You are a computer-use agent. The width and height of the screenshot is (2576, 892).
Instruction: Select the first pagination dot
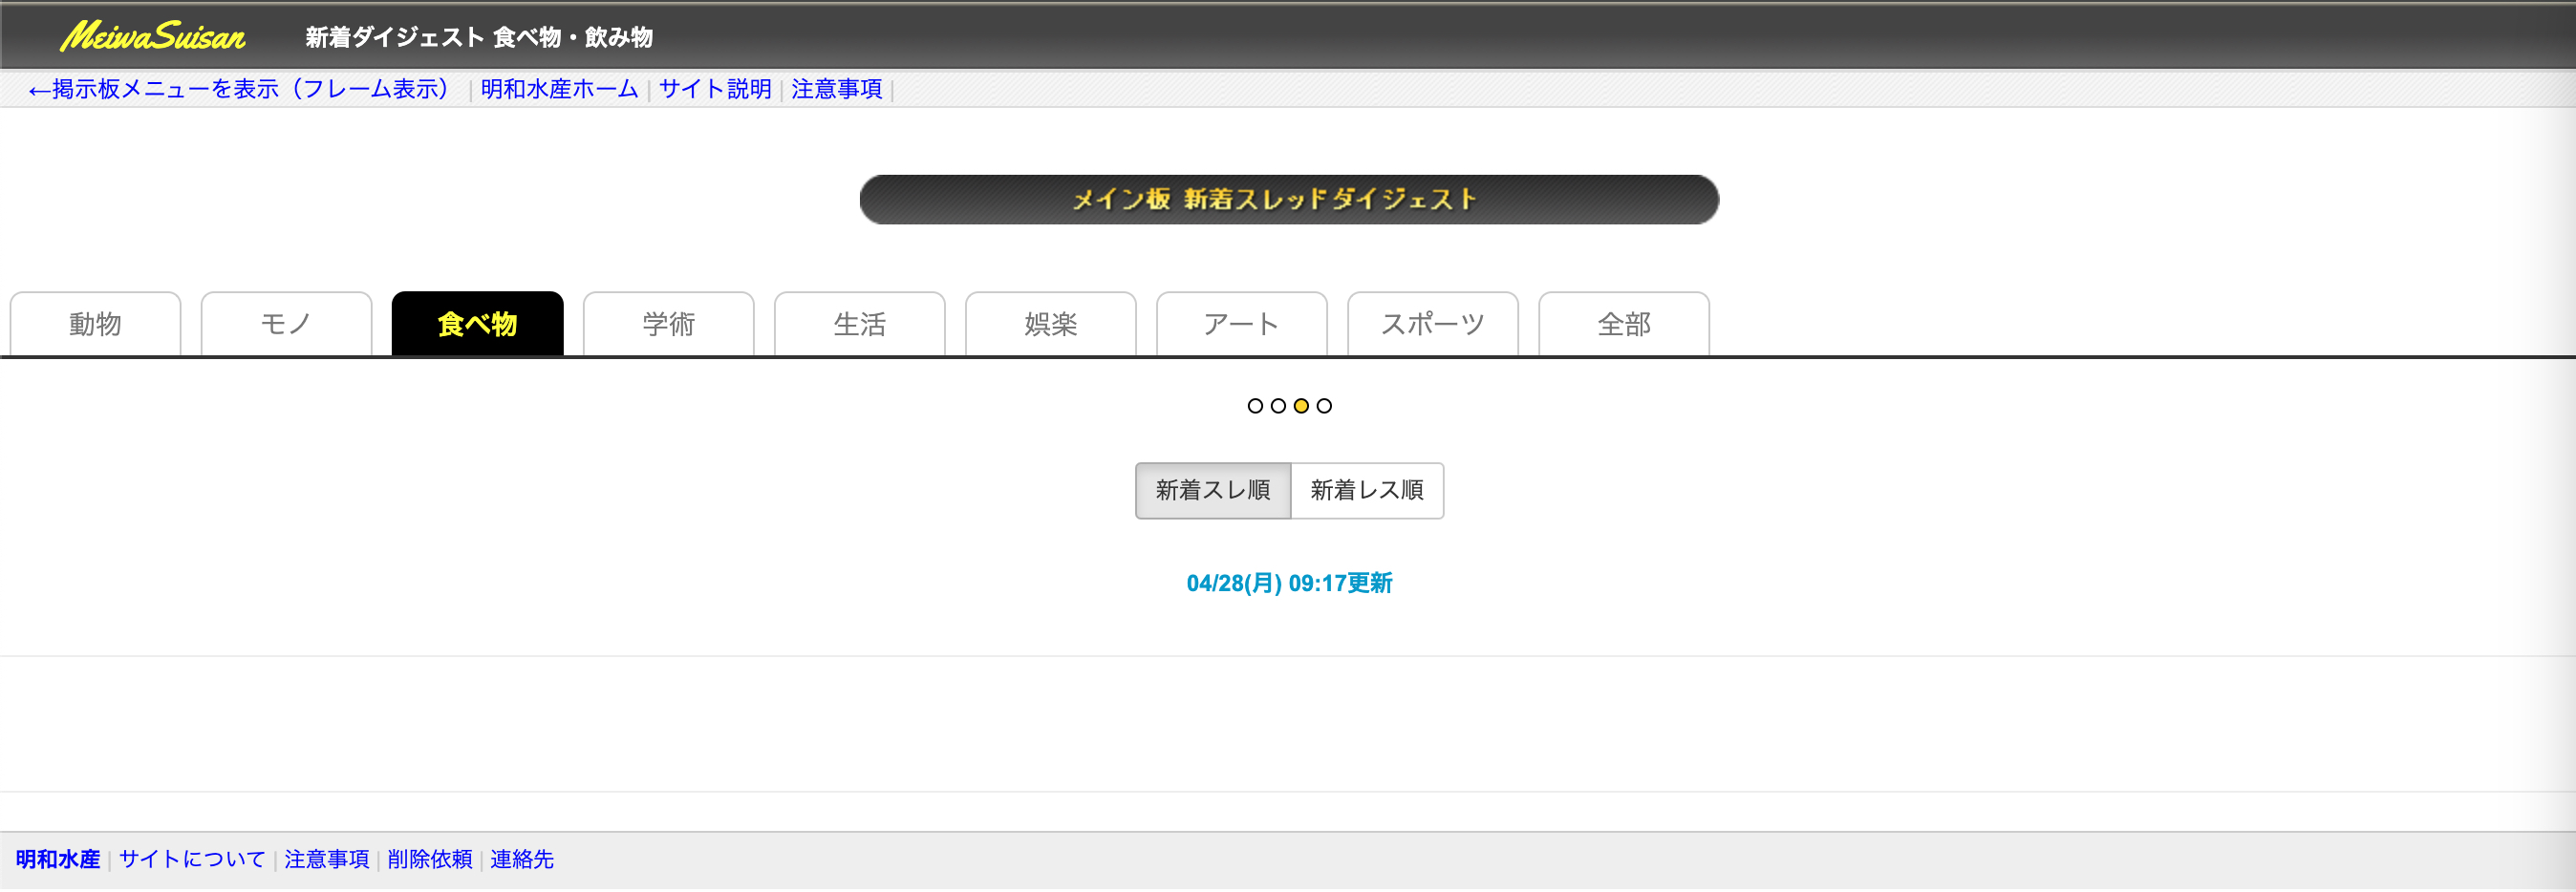[1255, 406]
